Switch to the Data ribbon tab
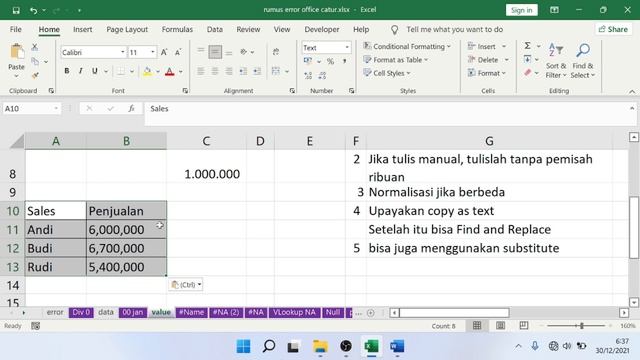The height and width of the screenshot is (360, 640). pyautogui.click(x=215, y=29)
